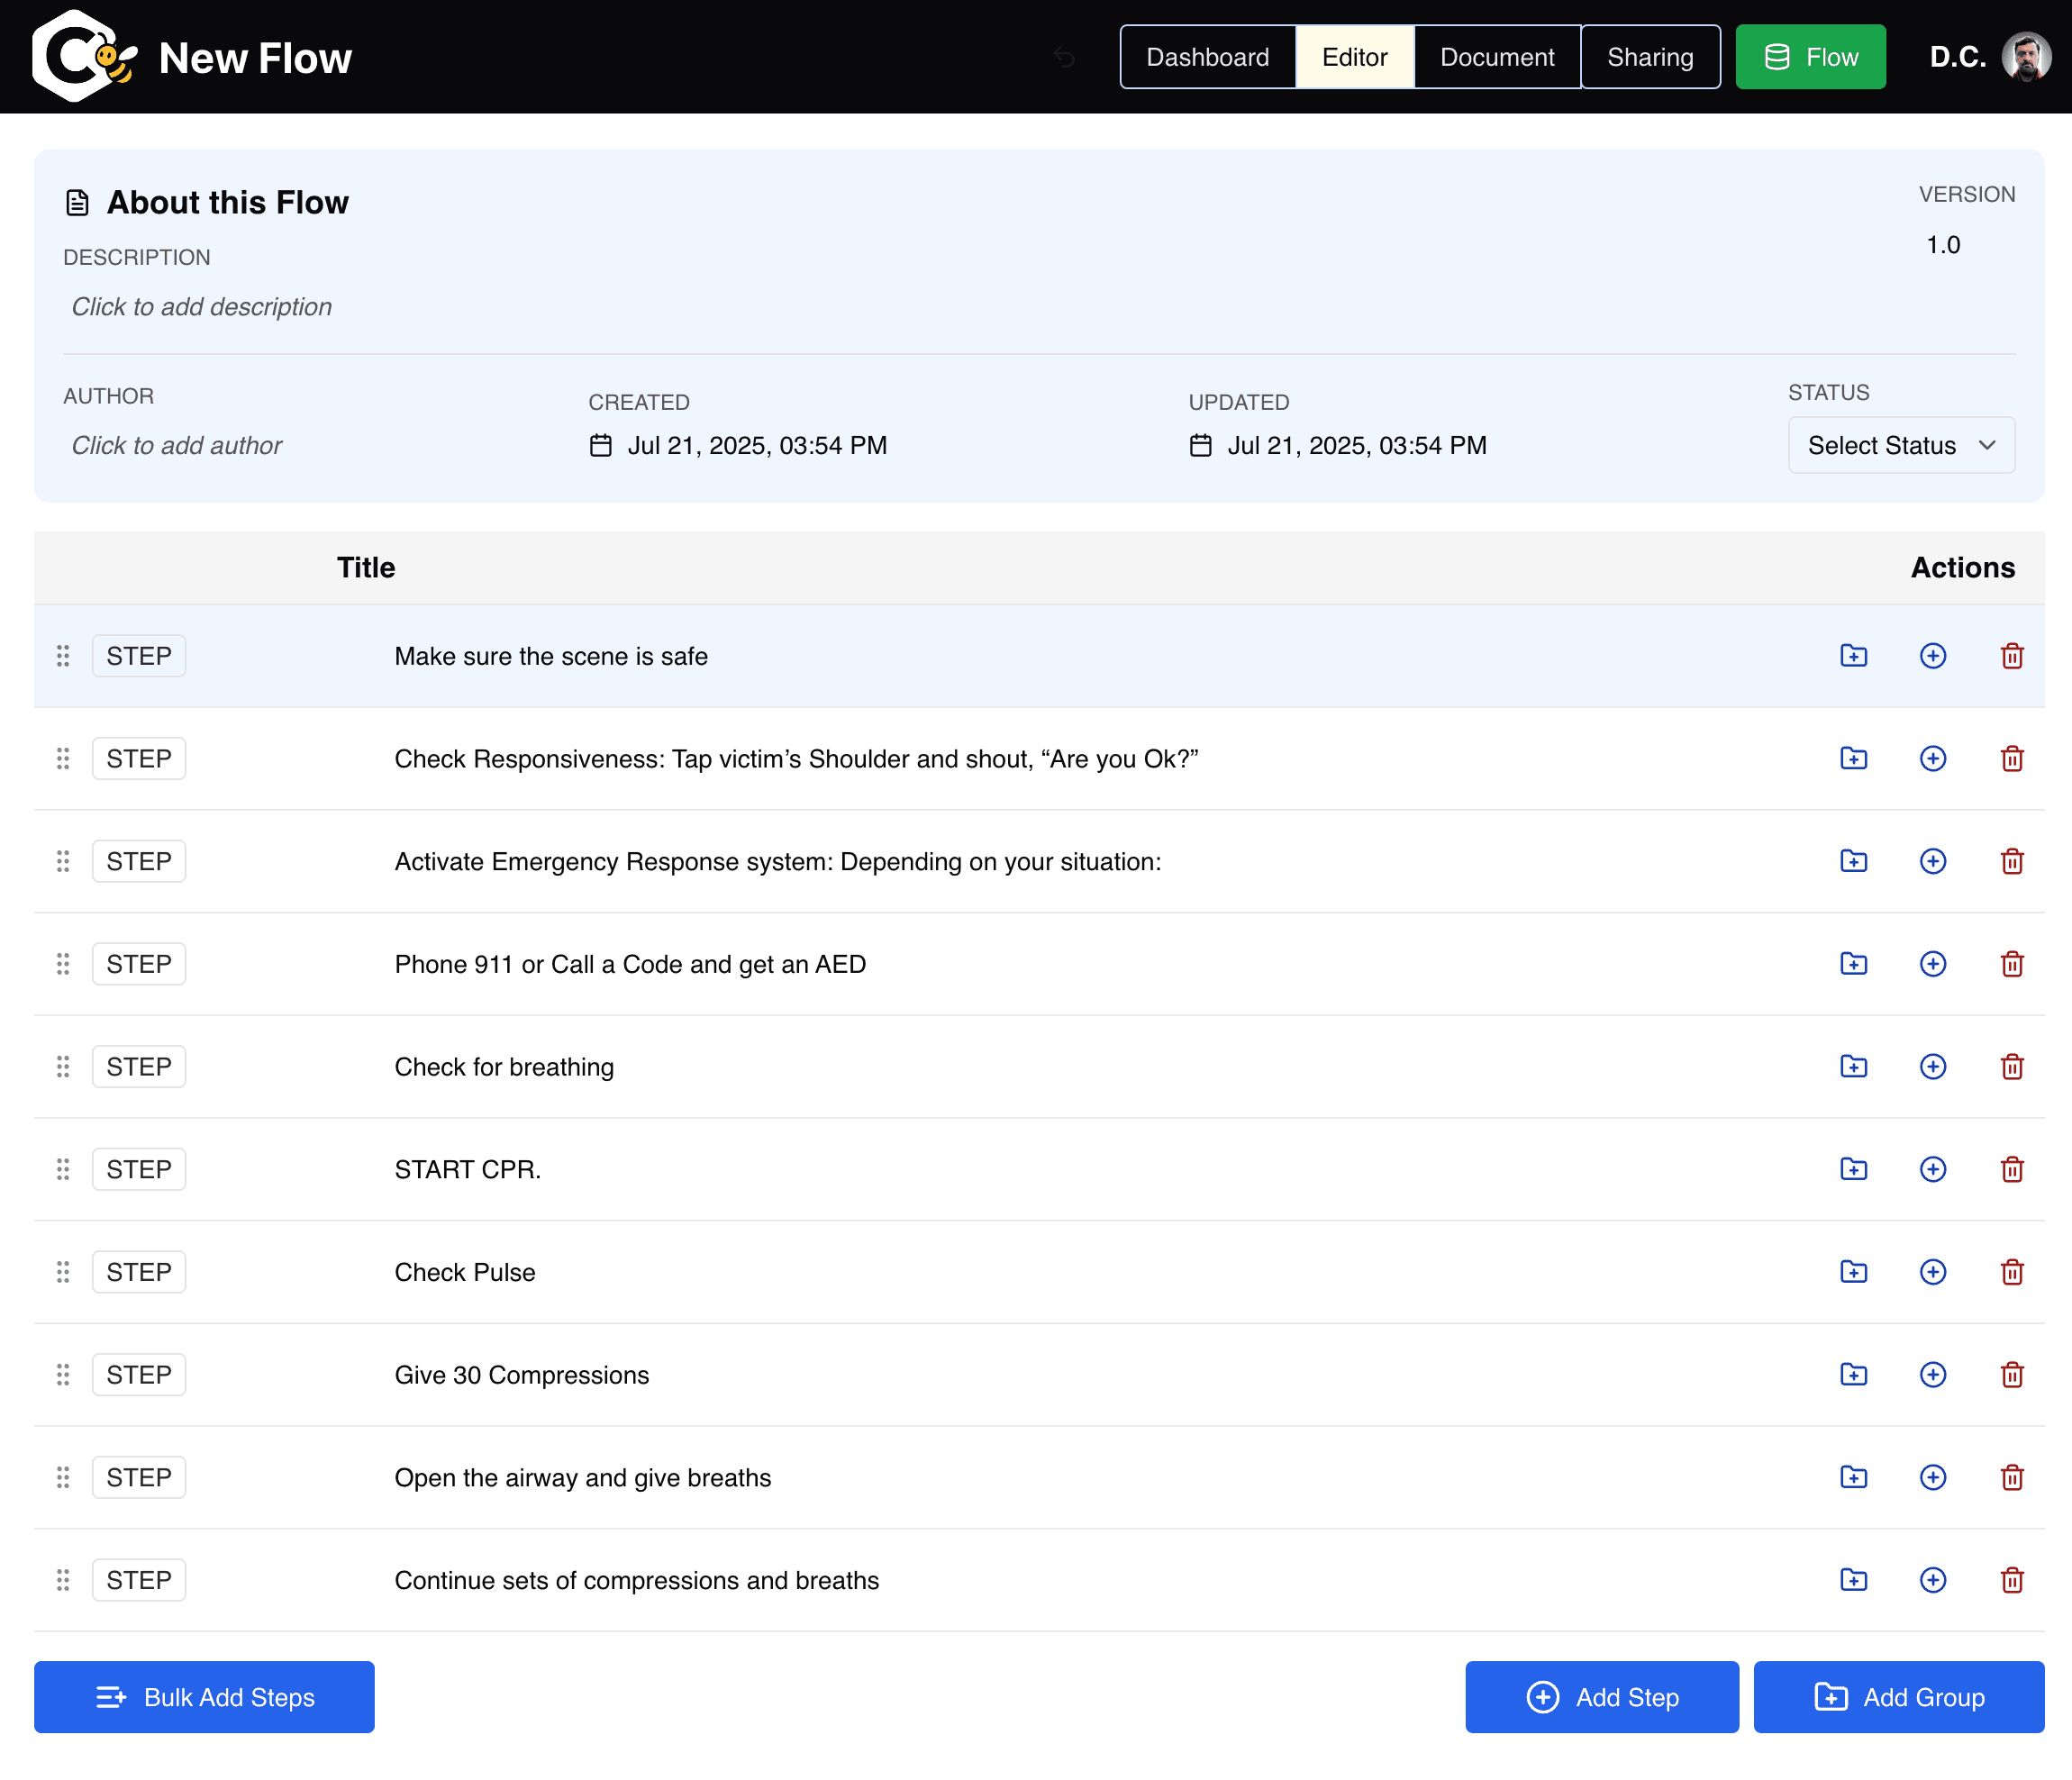Screen dimensions: 2072x1780
Task: Click the green Flow button
Action: click(x=1810, y=57)
